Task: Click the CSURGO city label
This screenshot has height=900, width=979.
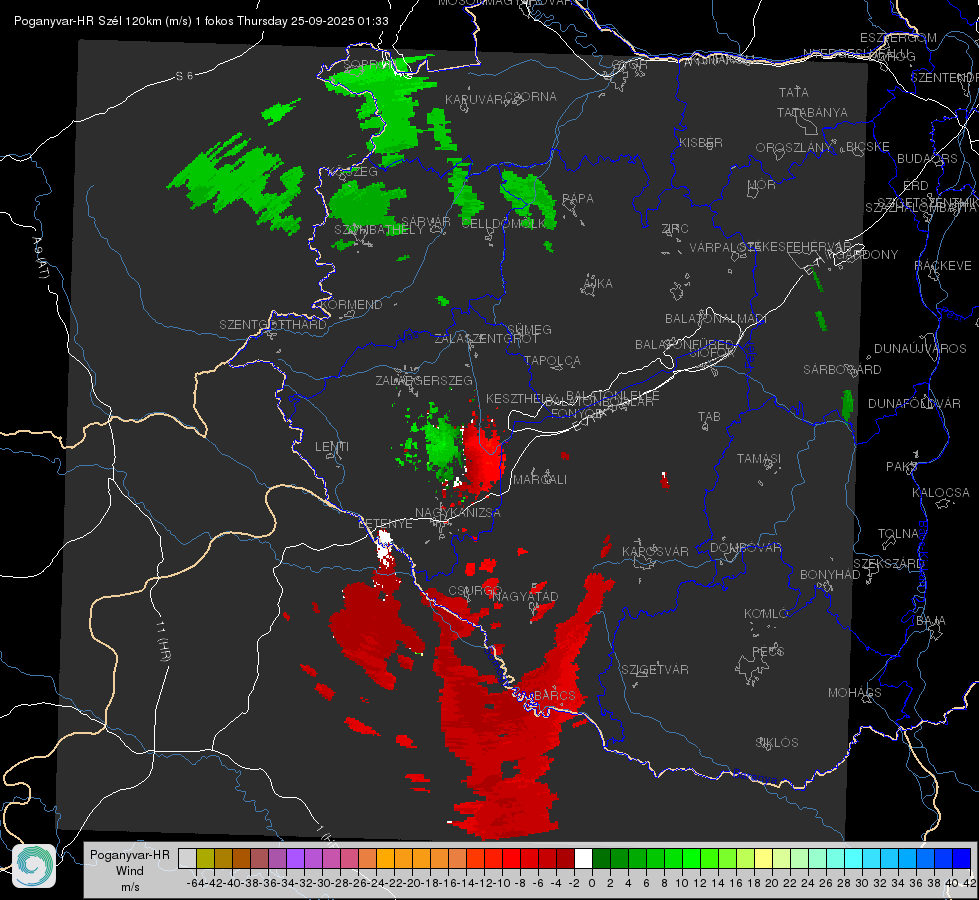Action: [x=475, y=591]
